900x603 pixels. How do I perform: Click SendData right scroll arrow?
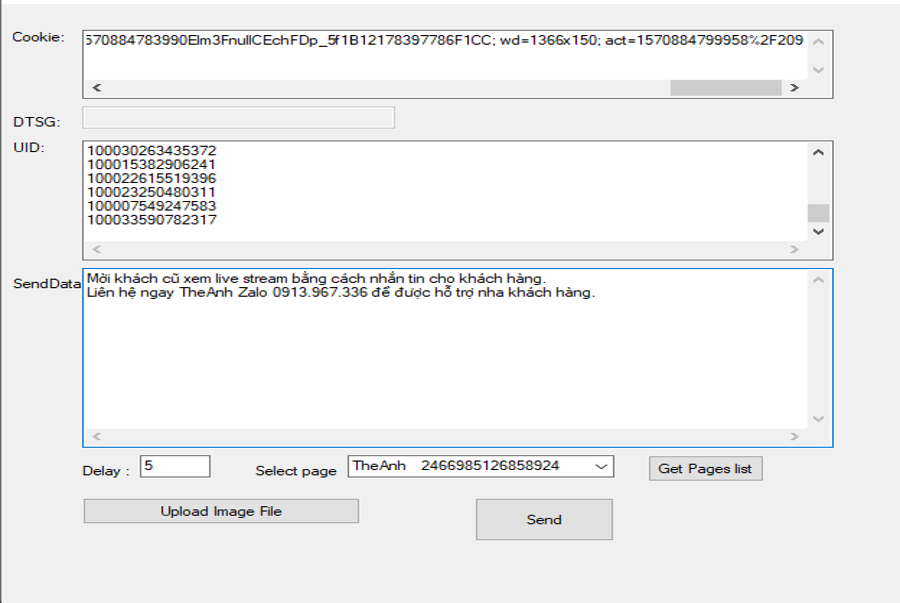[x=794, y=437]
